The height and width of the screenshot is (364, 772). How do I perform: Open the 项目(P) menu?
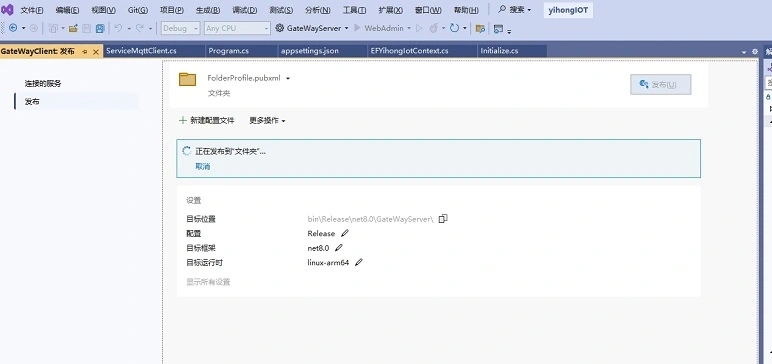pos(172,10)
